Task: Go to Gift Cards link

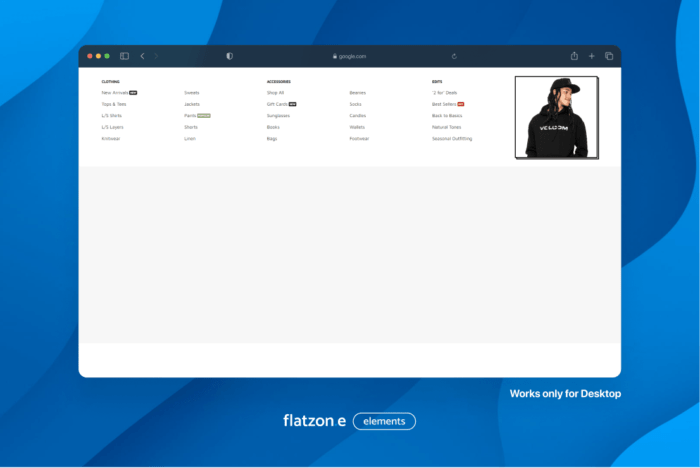Action: pos(277,104)
